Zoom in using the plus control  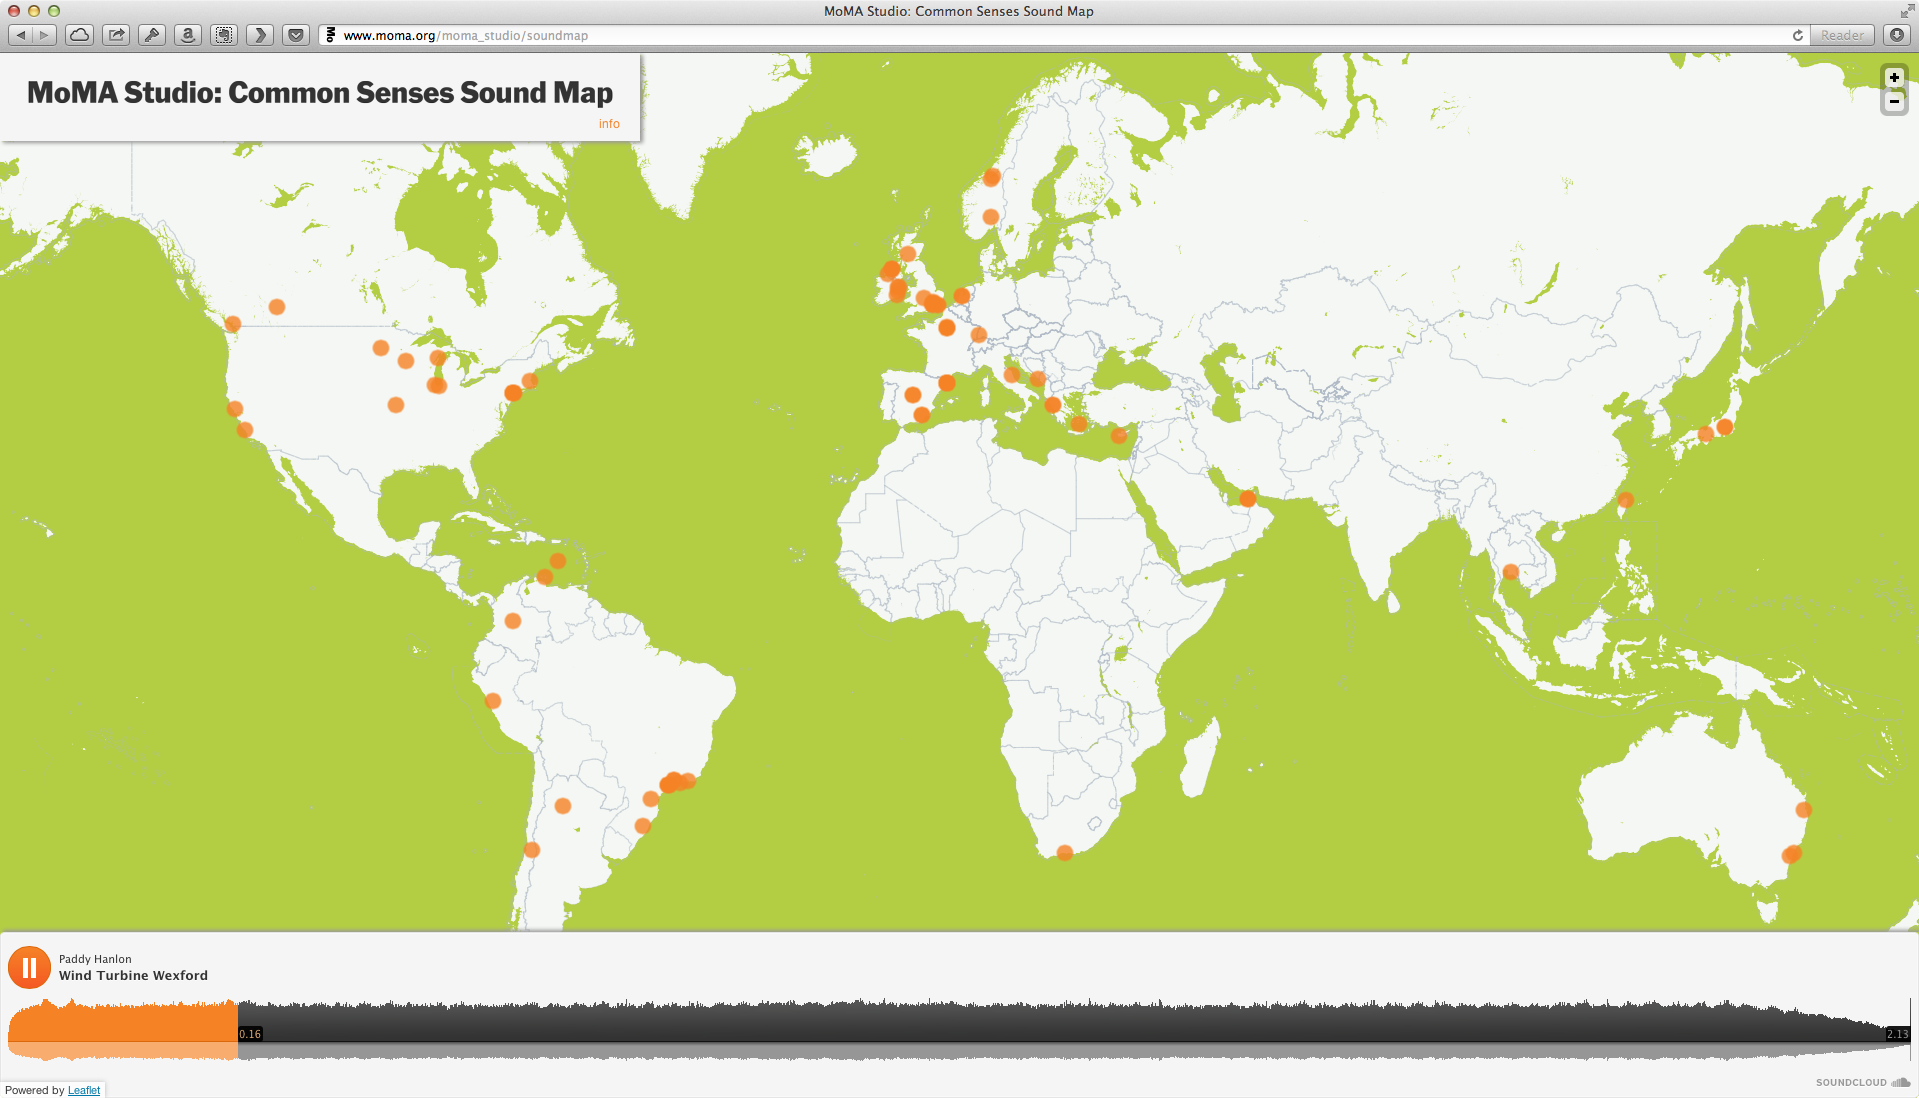(1893, 78)
